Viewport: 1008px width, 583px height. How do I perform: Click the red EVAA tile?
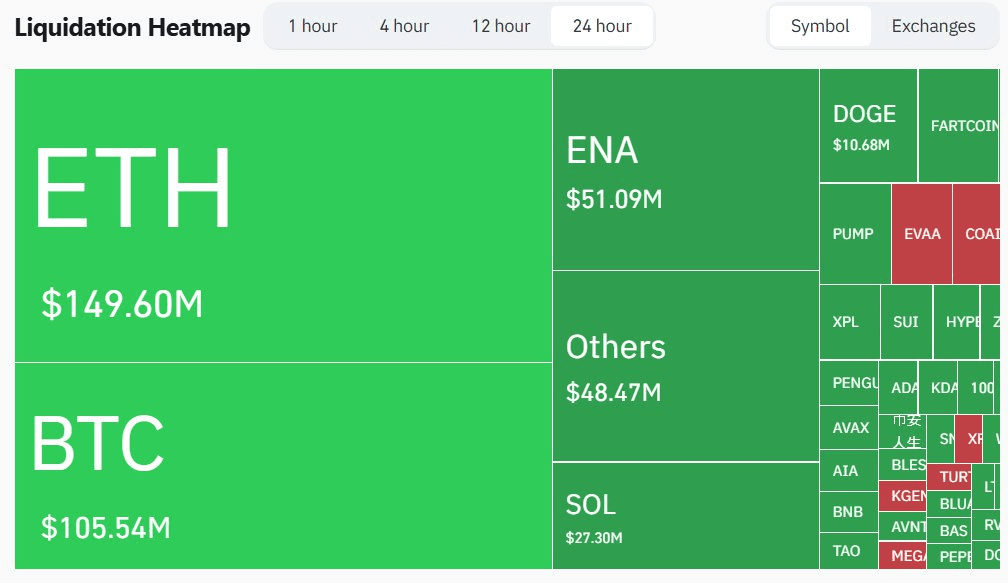click(x=922, y=234)
